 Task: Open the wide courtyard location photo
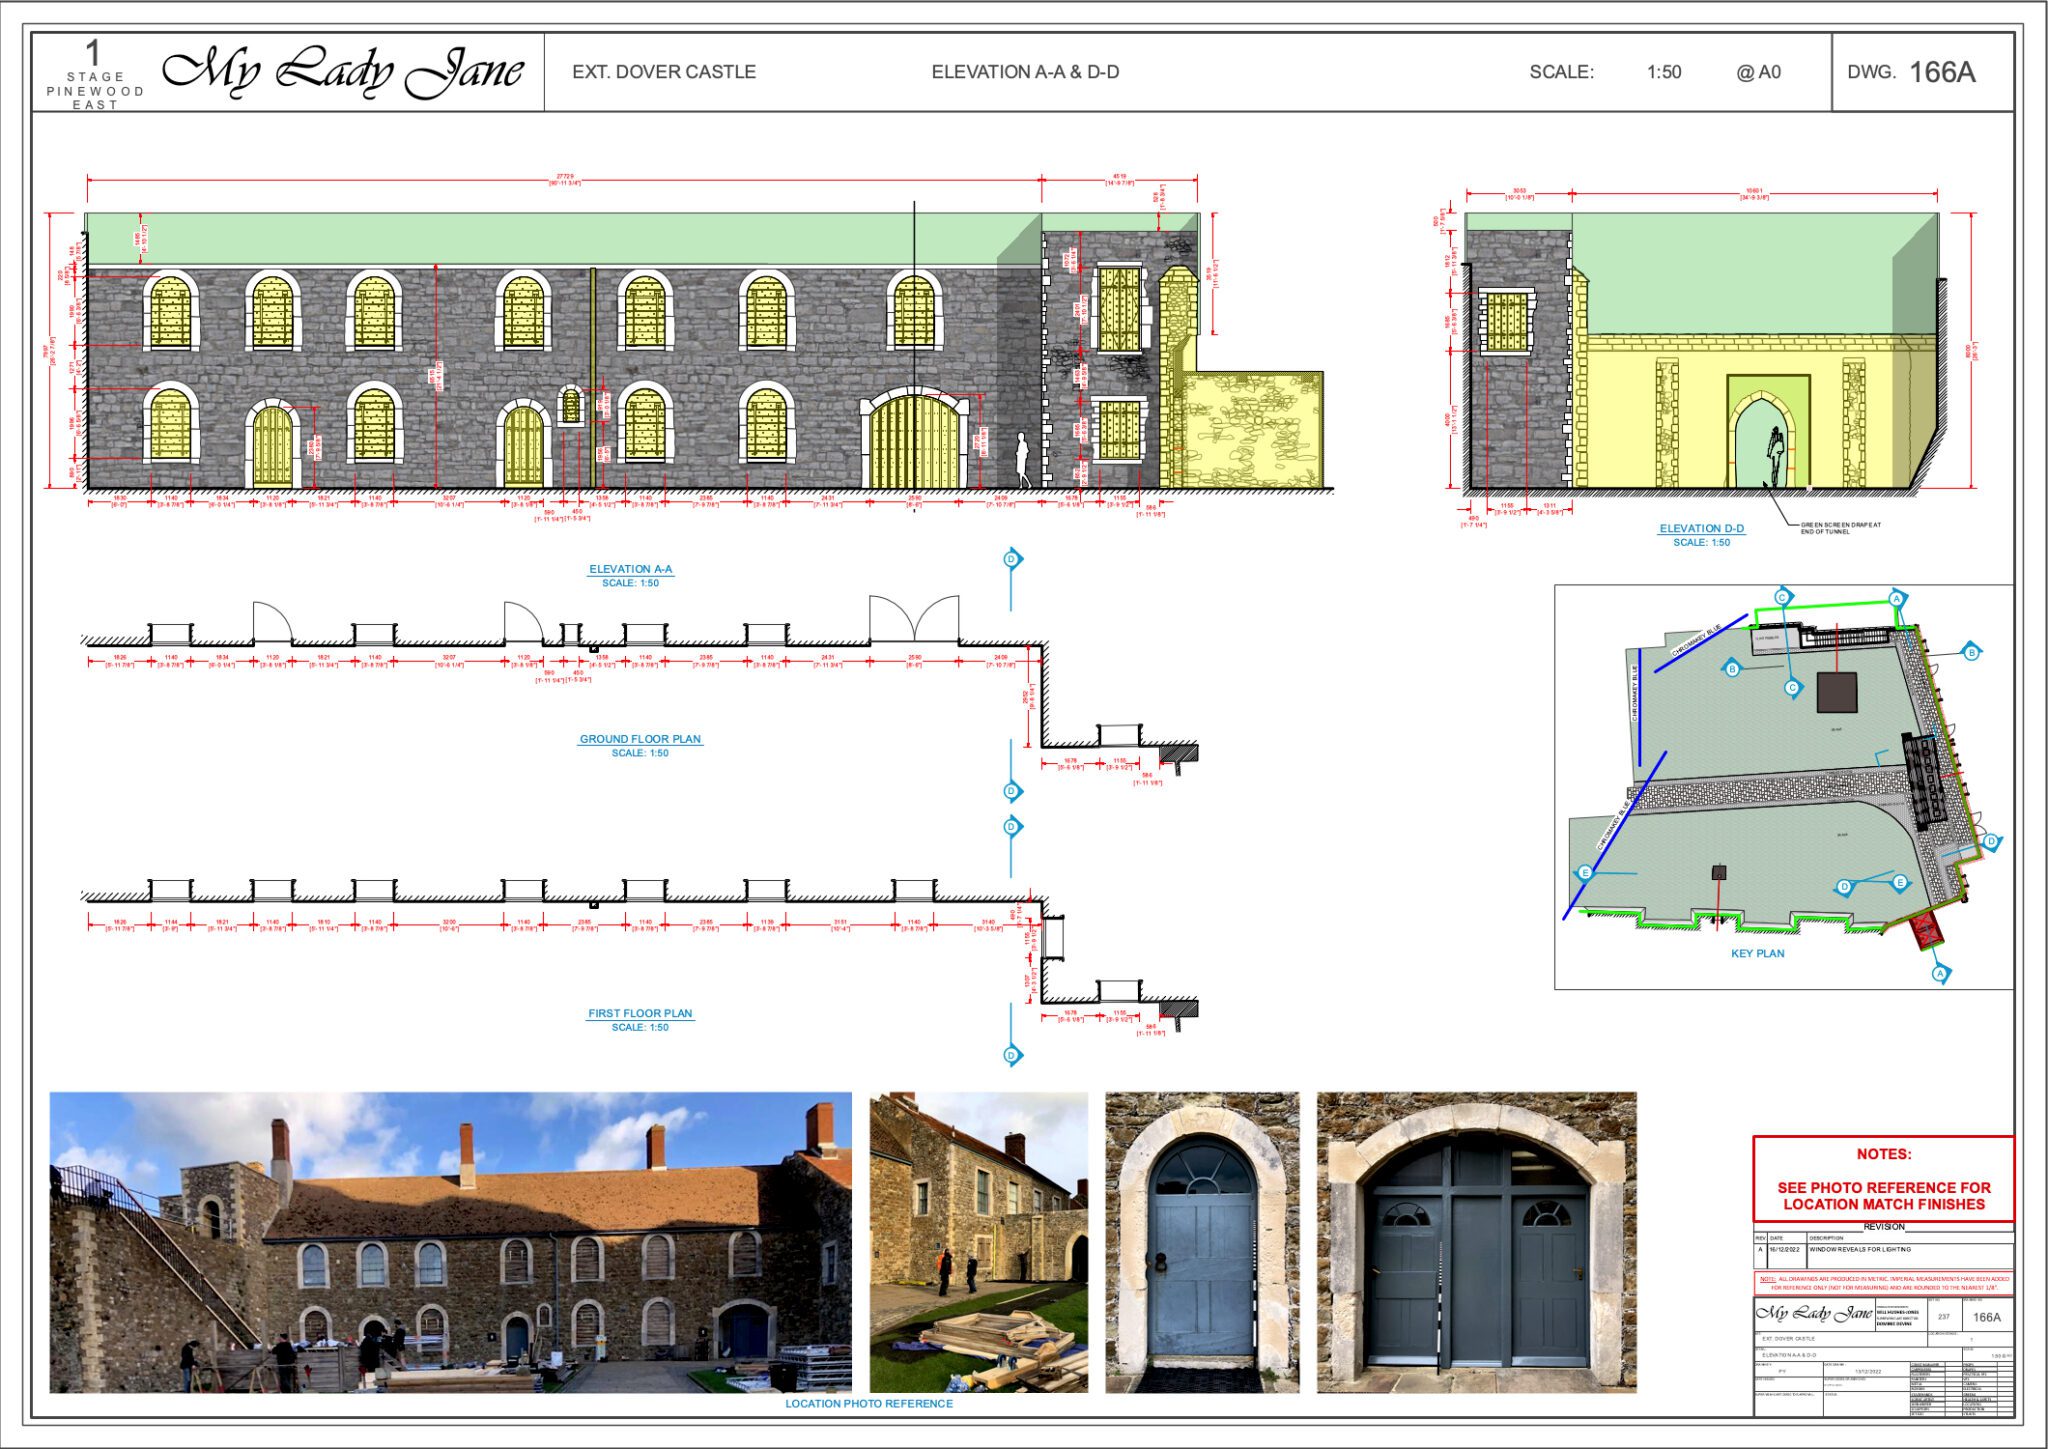450,1242
